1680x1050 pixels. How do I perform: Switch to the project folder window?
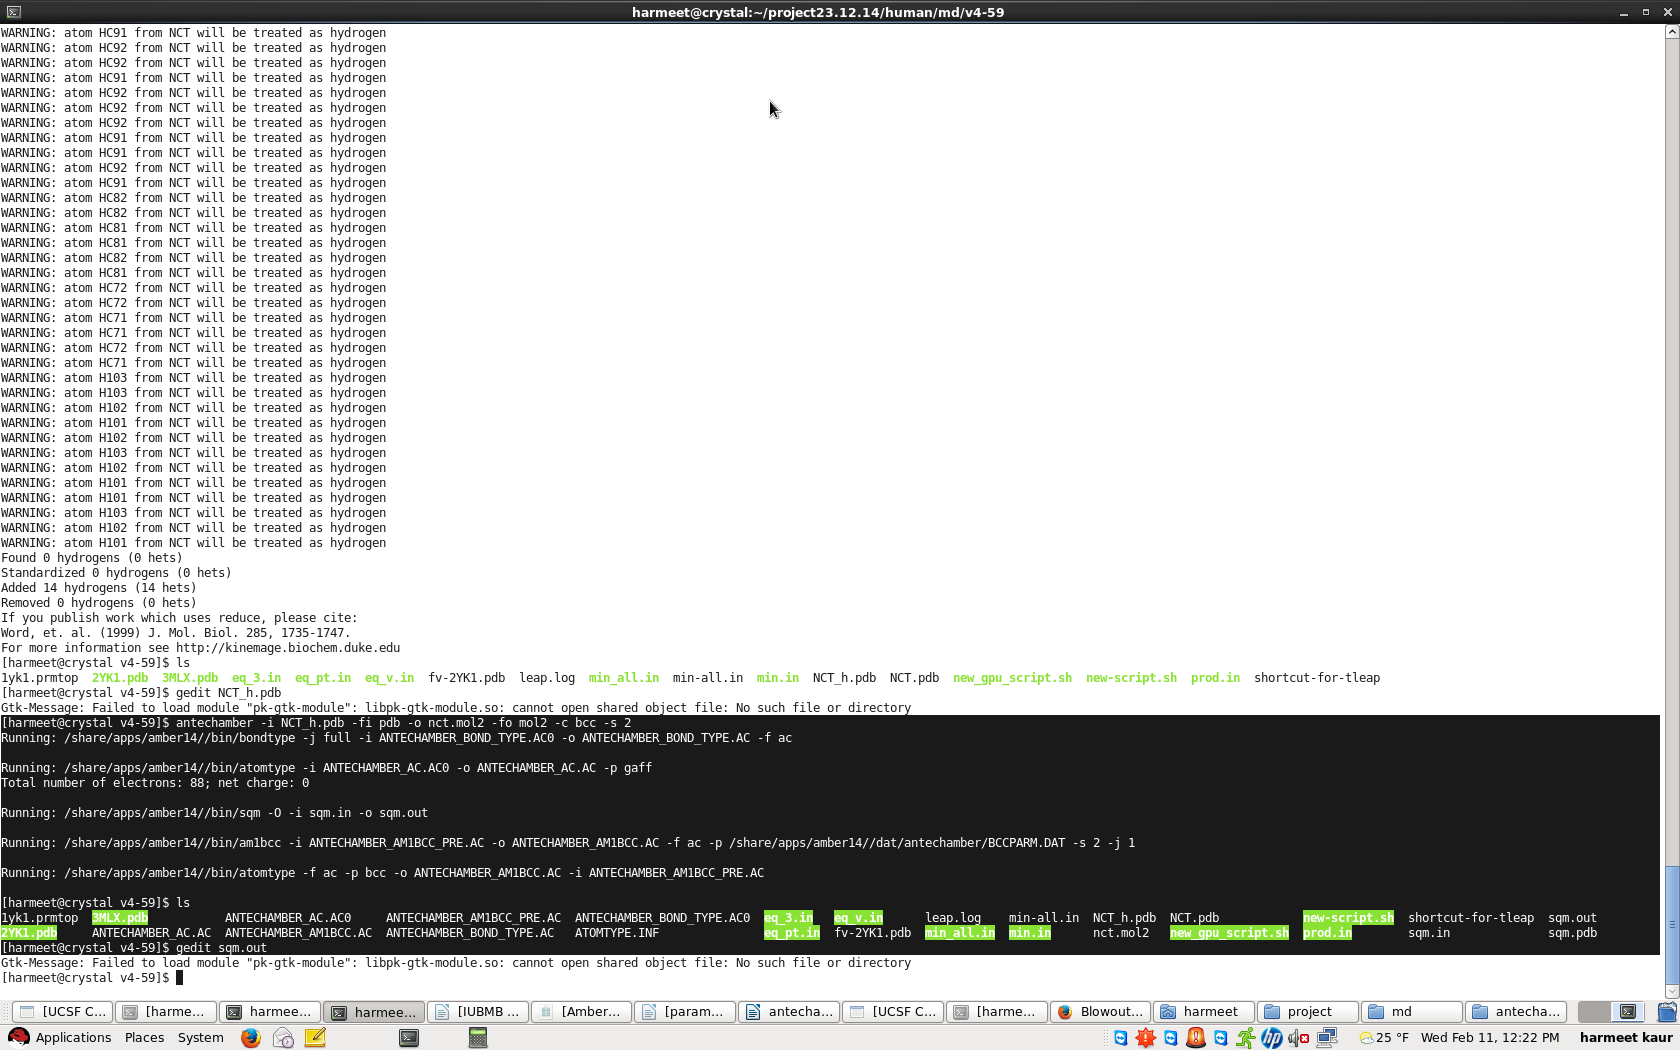[x=1307, y=1012]
